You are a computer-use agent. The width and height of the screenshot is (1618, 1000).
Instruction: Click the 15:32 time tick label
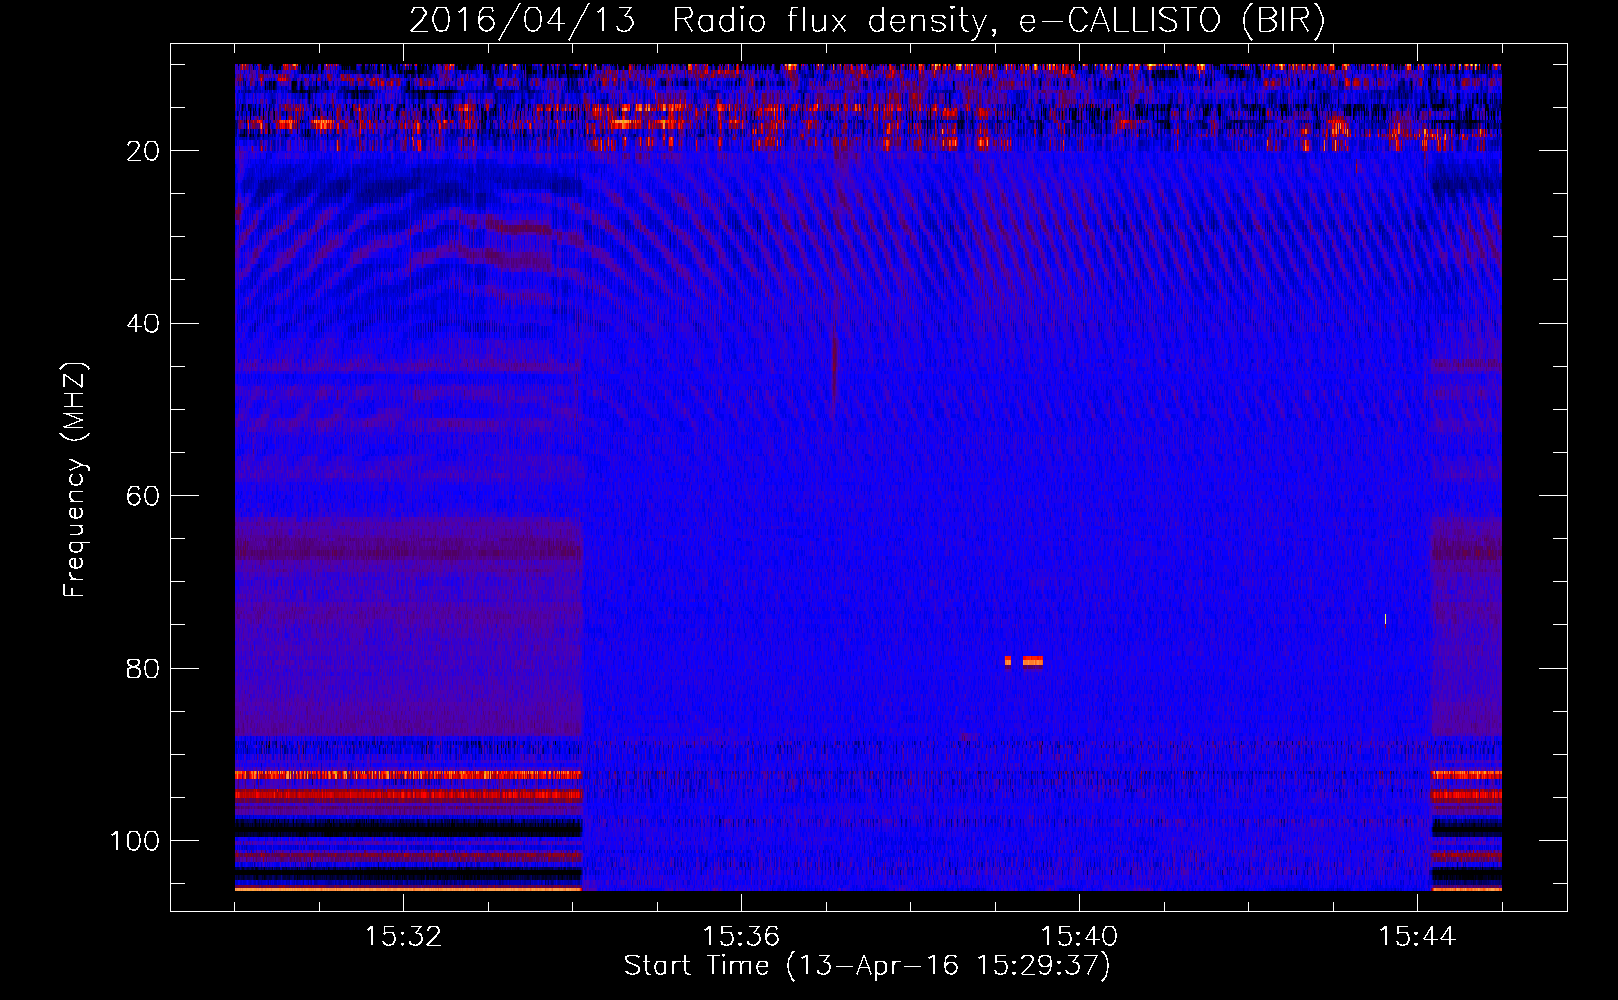tap(403, 937)
